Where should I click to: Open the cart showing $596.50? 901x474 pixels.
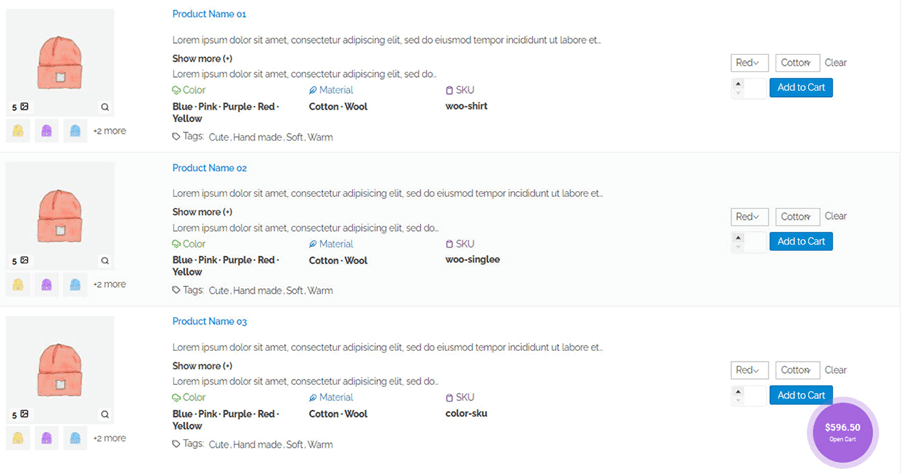click(842, 431)
